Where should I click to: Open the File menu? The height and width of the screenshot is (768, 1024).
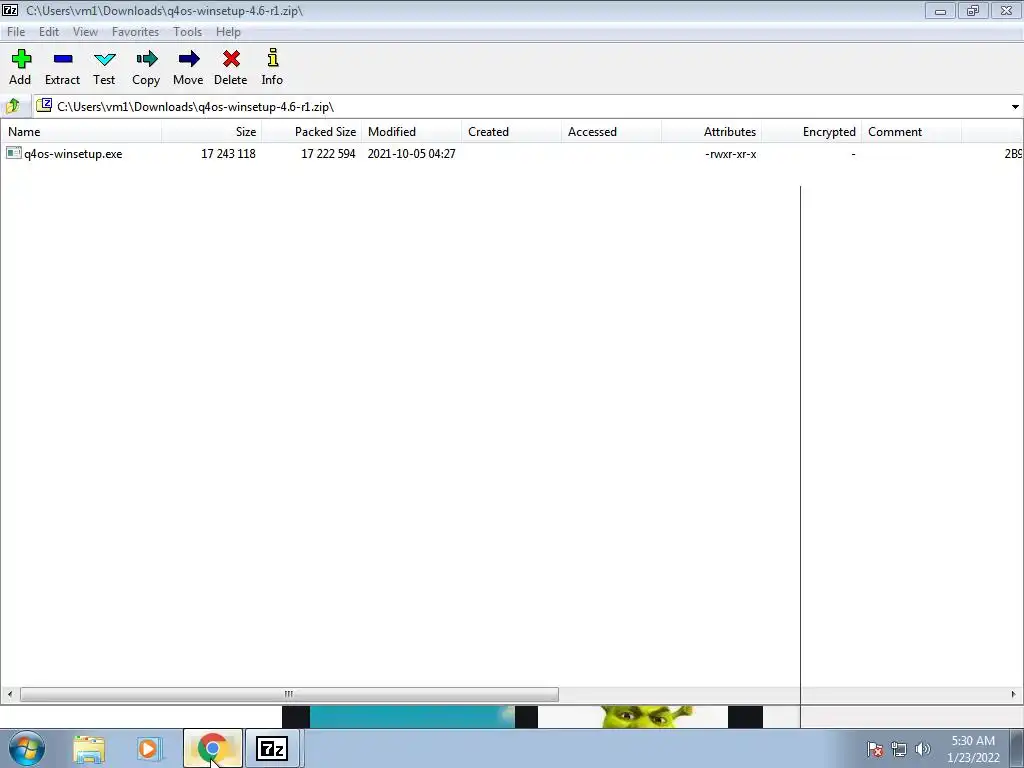point(16,31)
